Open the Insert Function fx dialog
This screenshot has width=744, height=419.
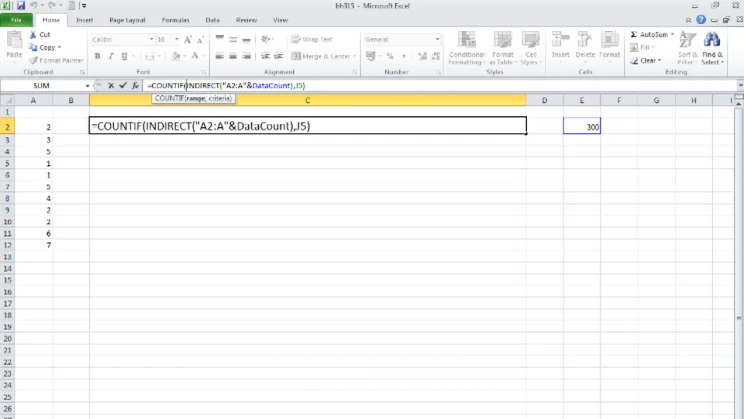tap(134, 86)
